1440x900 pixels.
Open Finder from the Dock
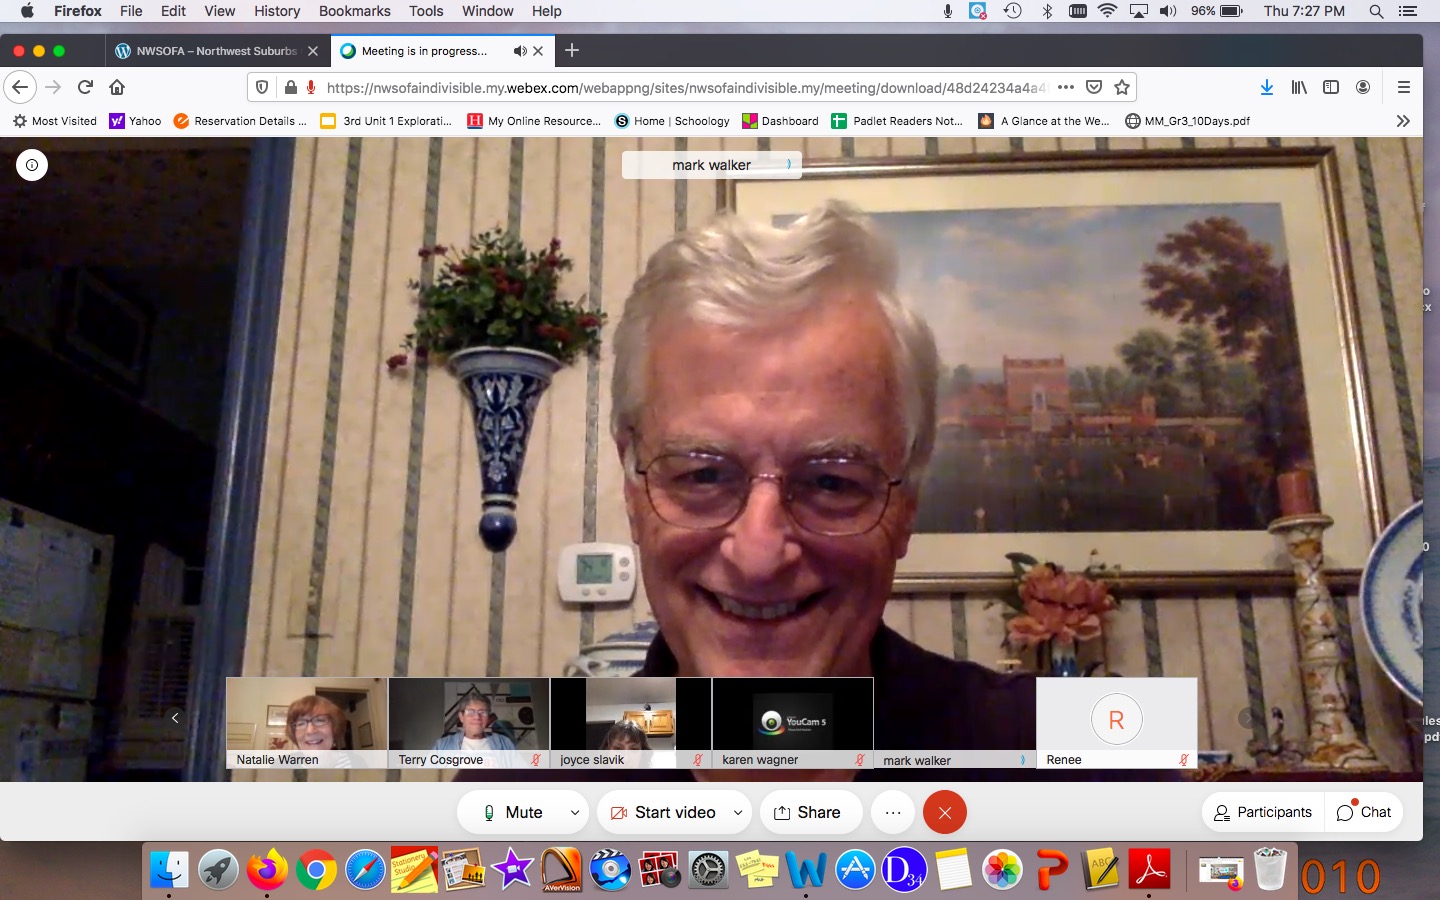tap(169, 869)
